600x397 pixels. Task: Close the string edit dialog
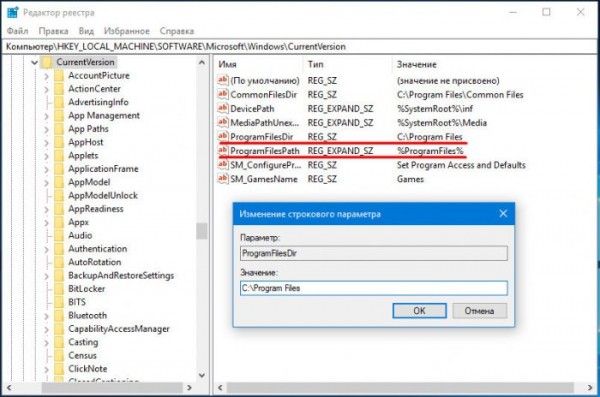click(503, 214)
